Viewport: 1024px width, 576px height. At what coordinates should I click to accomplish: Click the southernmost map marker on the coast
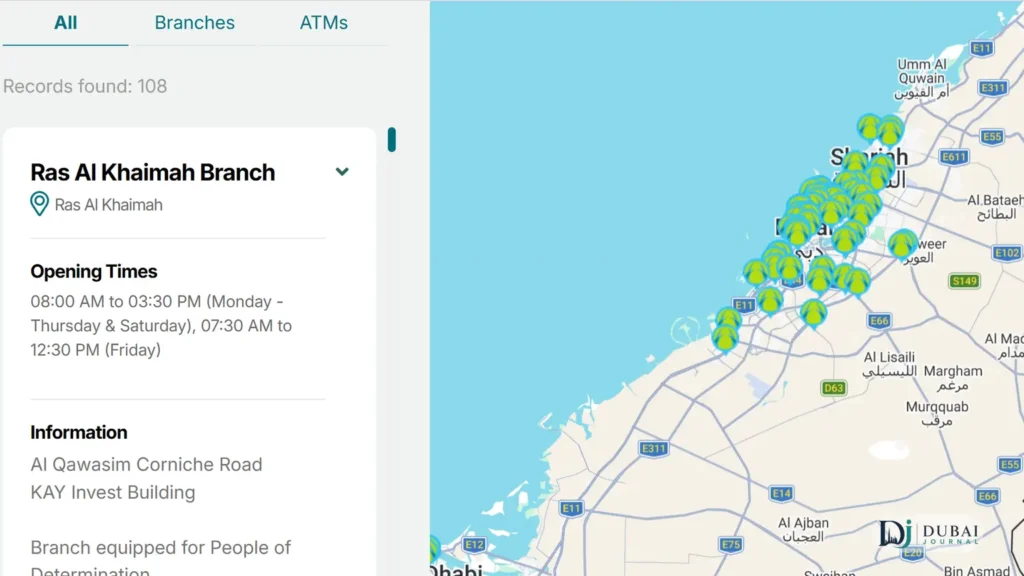tap(725, 338)
